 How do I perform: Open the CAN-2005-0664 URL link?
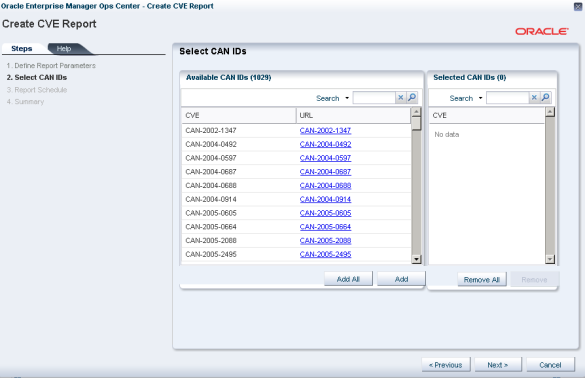click(325, 227)
